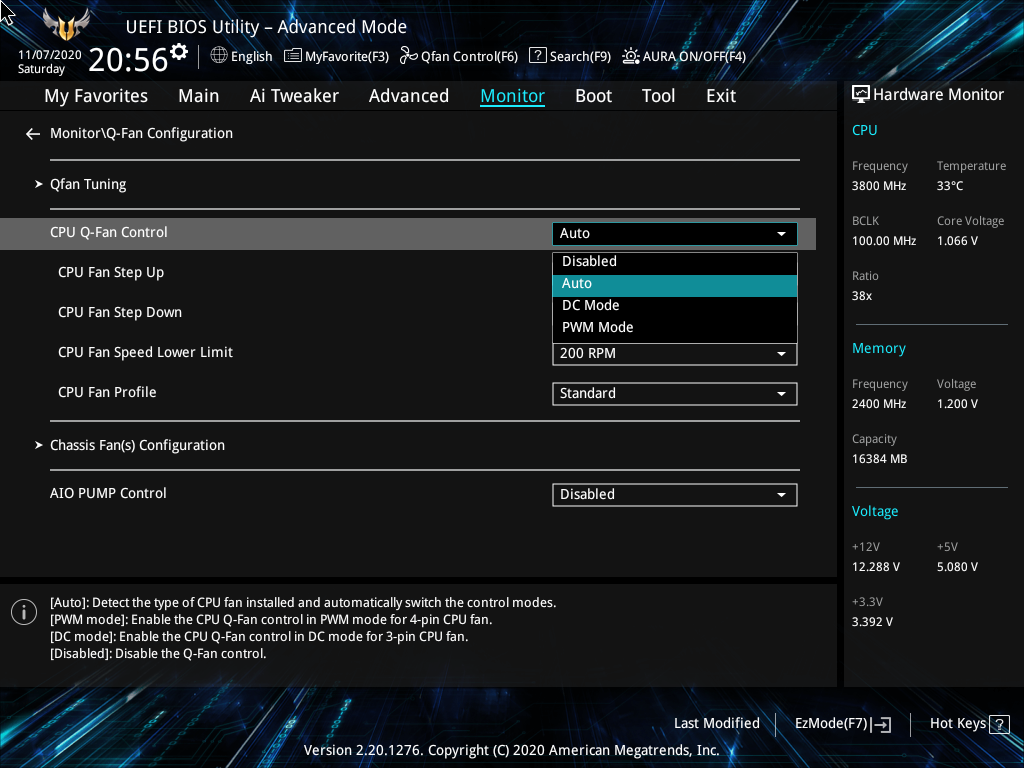Click the +3.3V reading 3.392 V
1024x768 pixels.
point(872,622)
